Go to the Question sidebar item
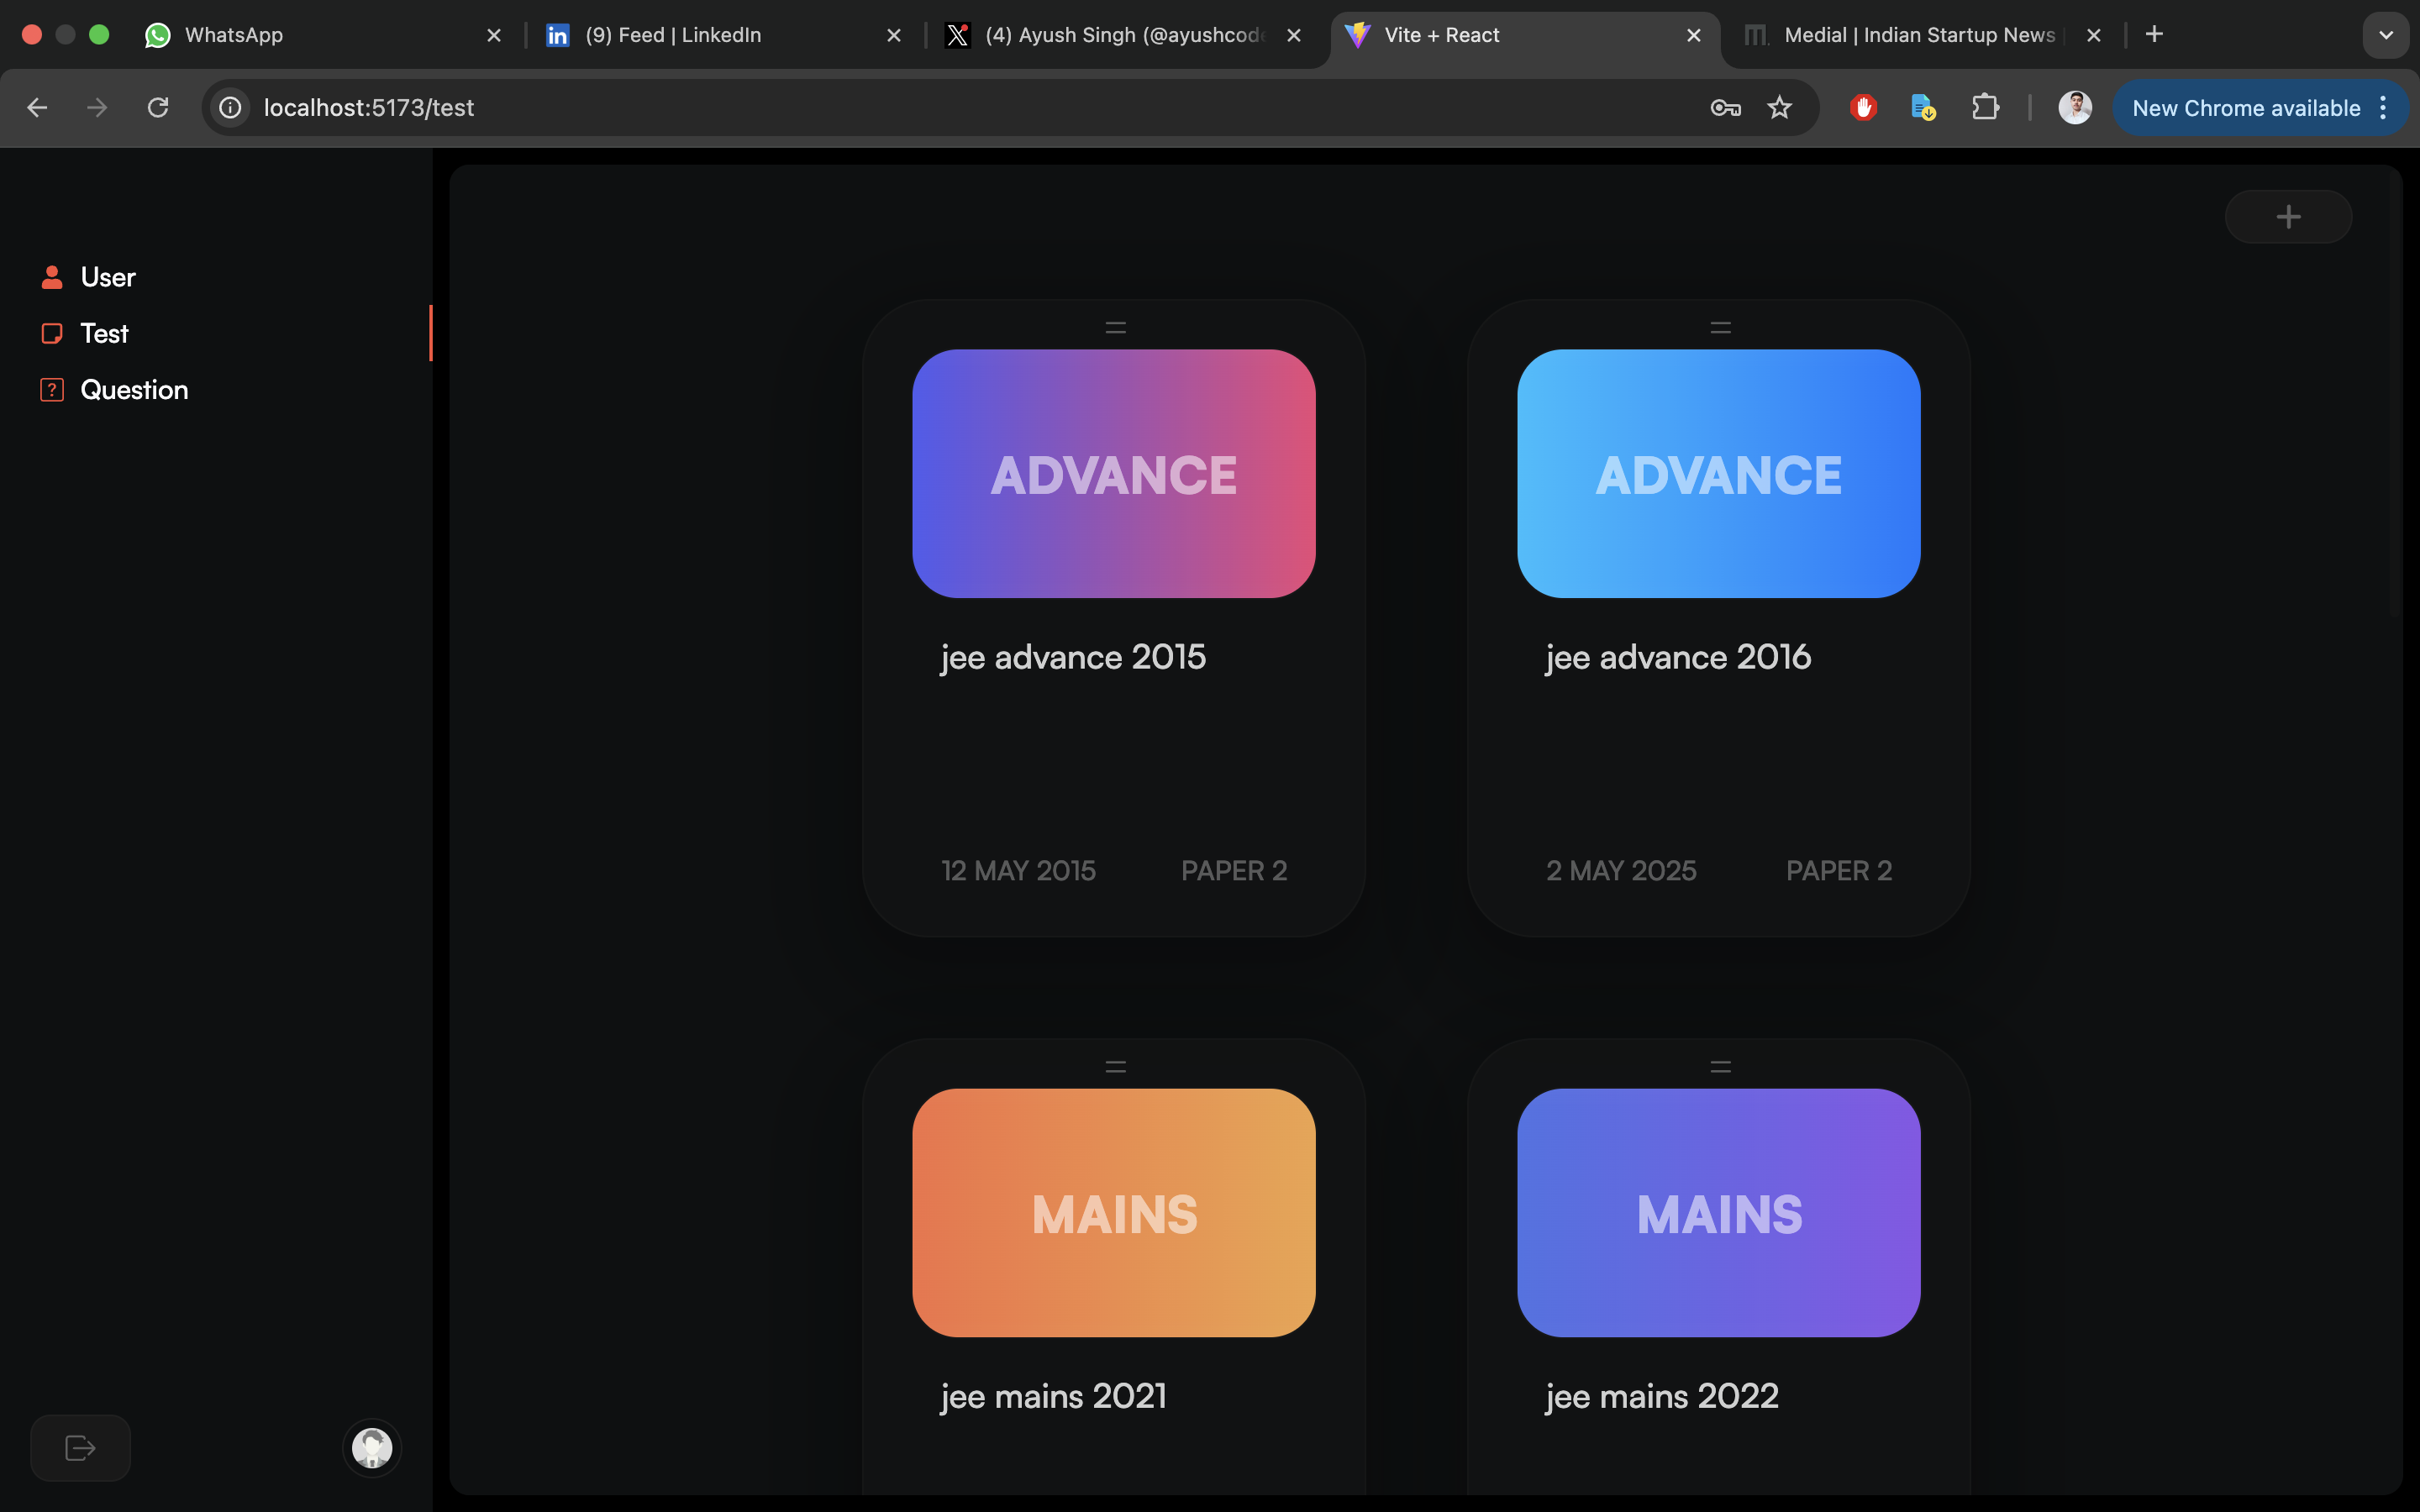 click(134, 390)
